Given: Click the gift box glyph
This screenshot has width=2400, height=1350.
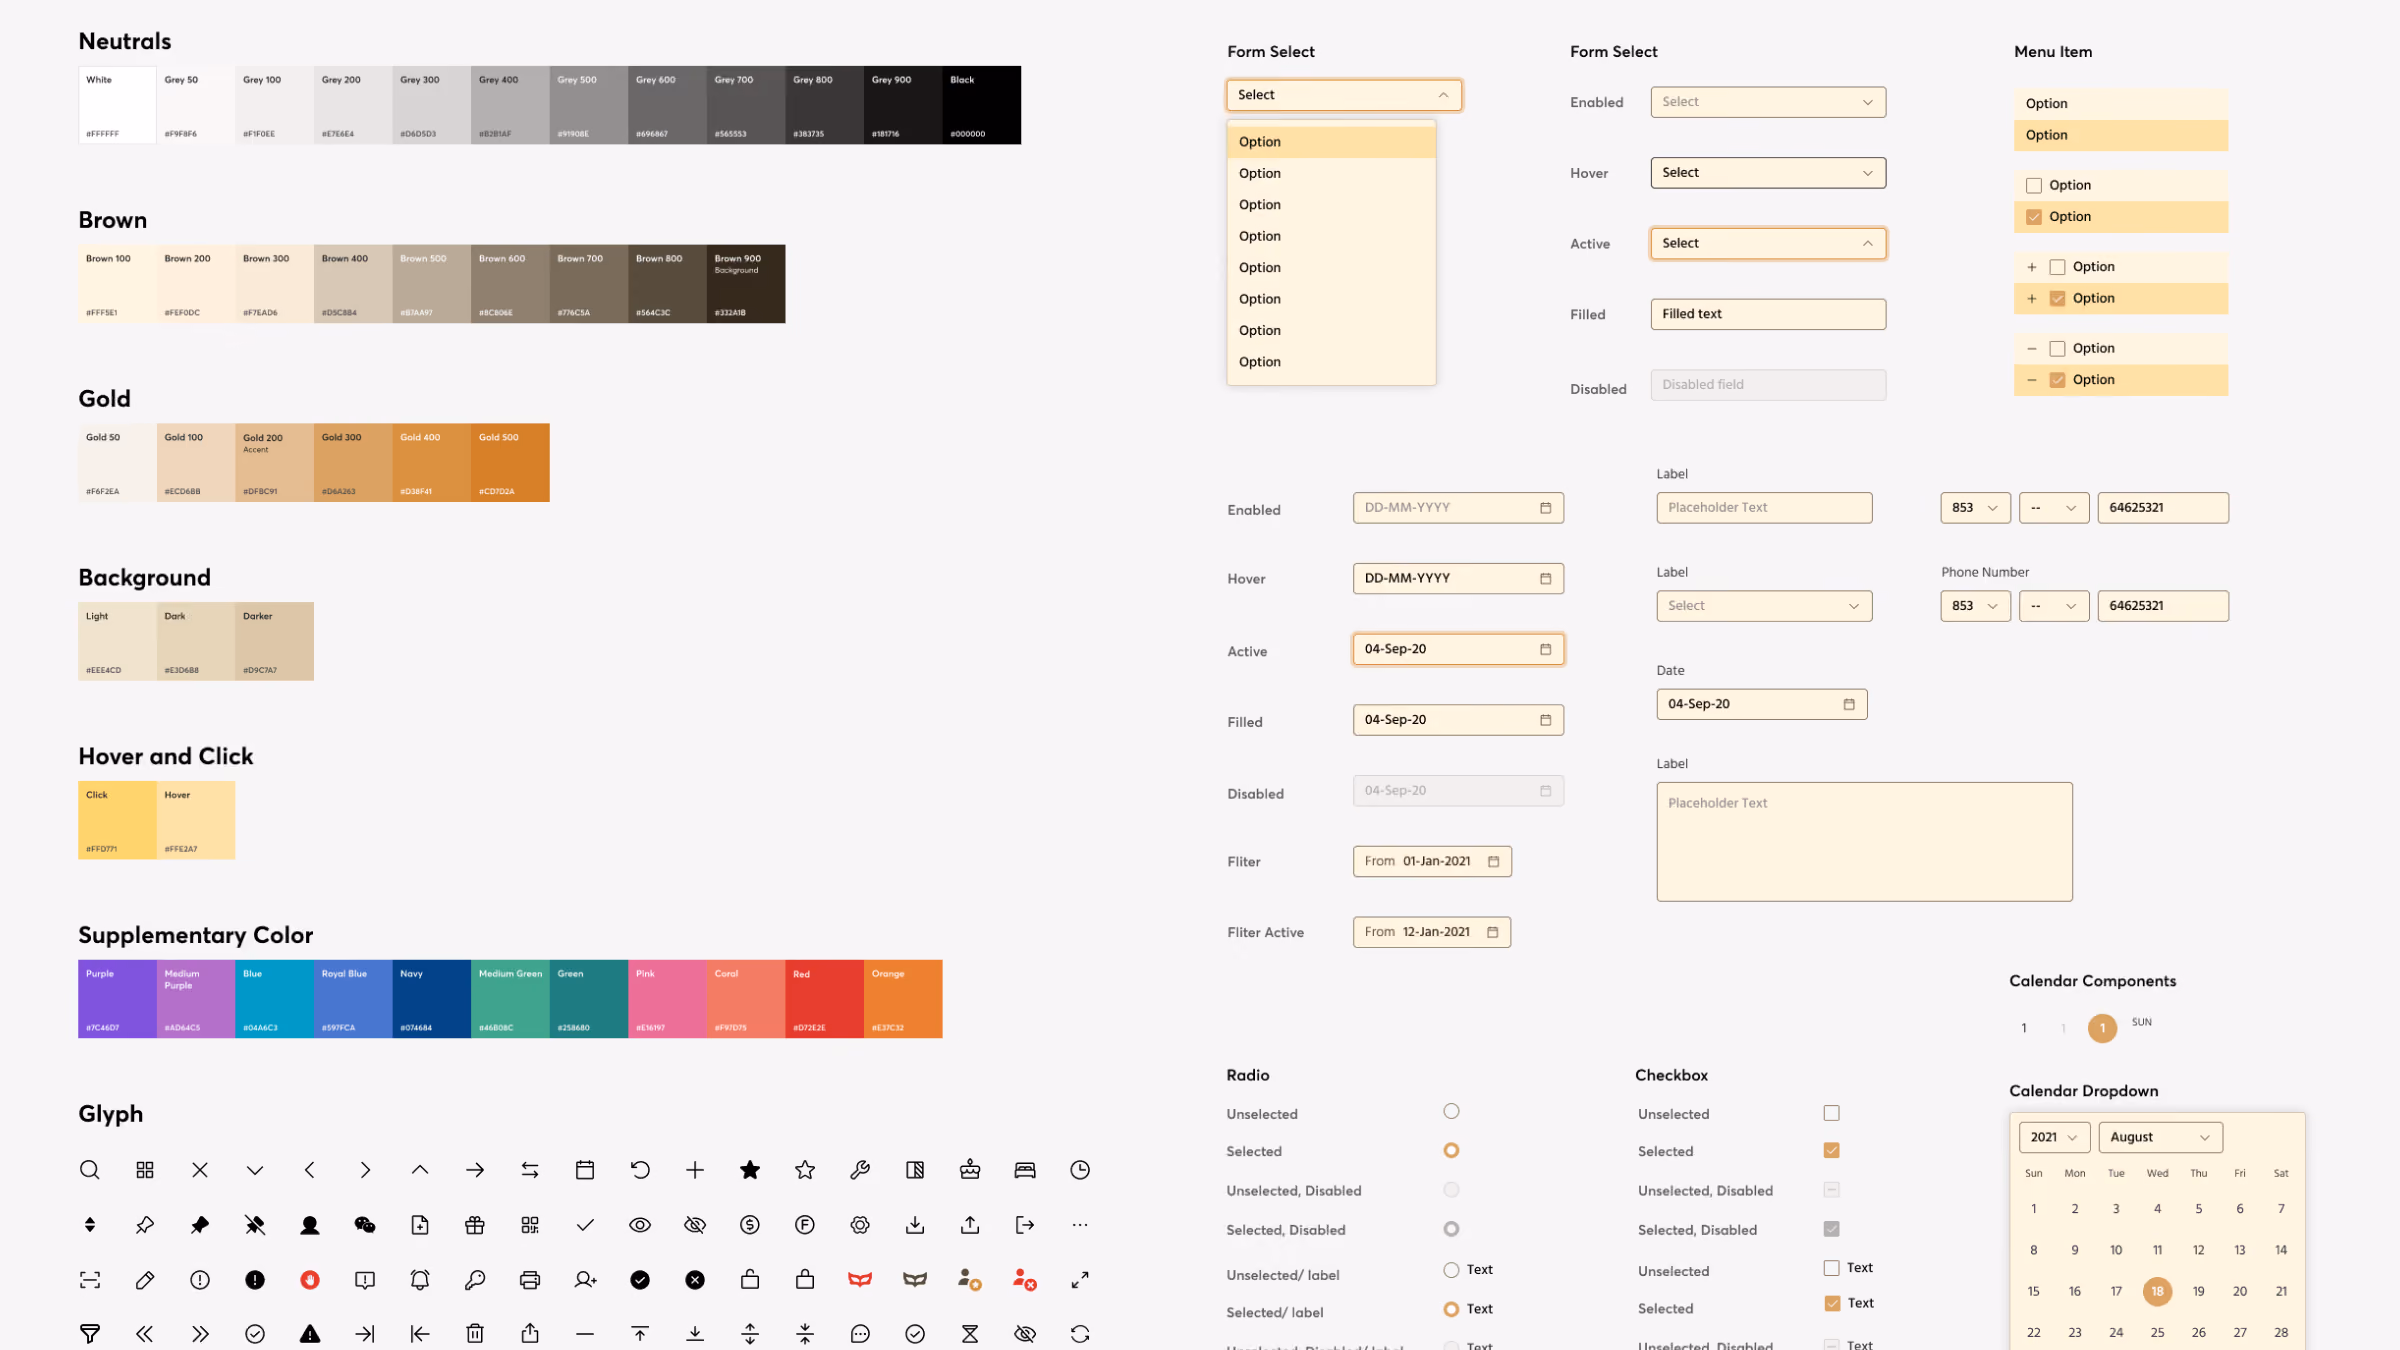Looking at the screenshot, I should click(x=475, y=1225).
